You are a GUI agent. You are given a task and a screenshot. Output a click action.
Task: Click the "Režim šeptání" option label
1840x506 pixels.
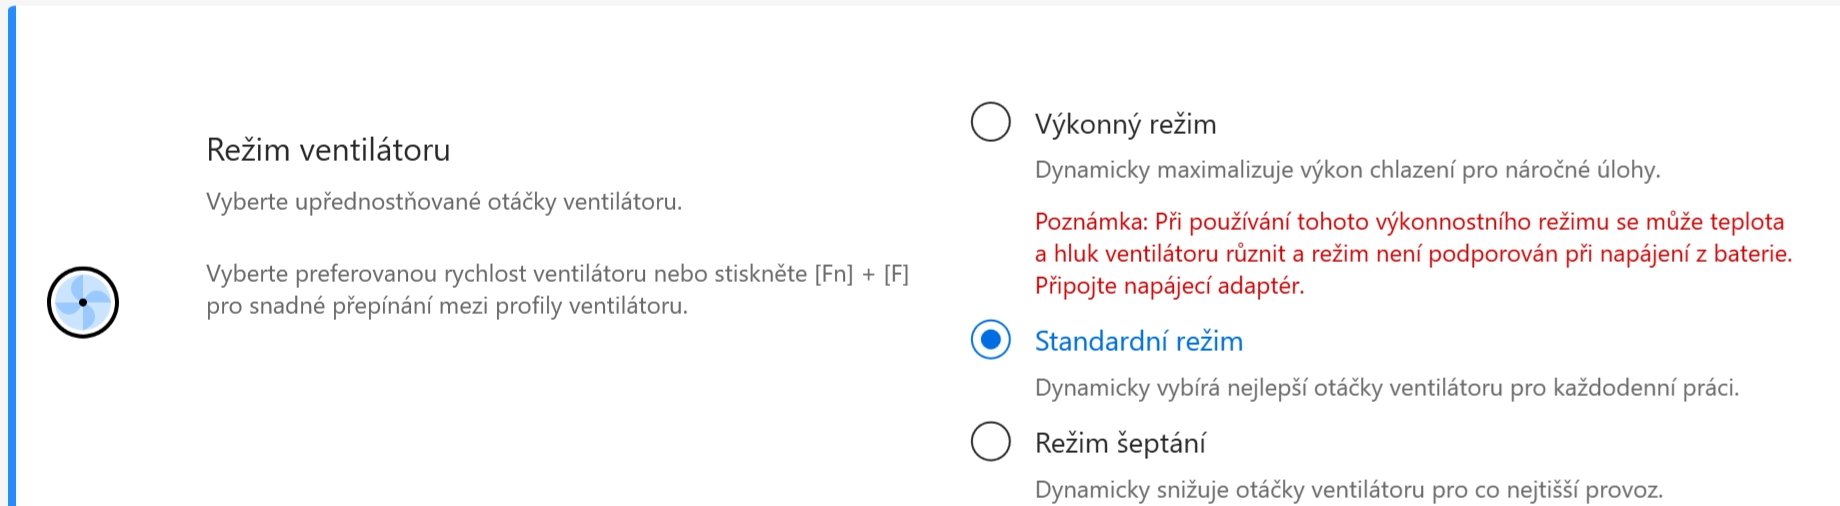(1120, 443)
